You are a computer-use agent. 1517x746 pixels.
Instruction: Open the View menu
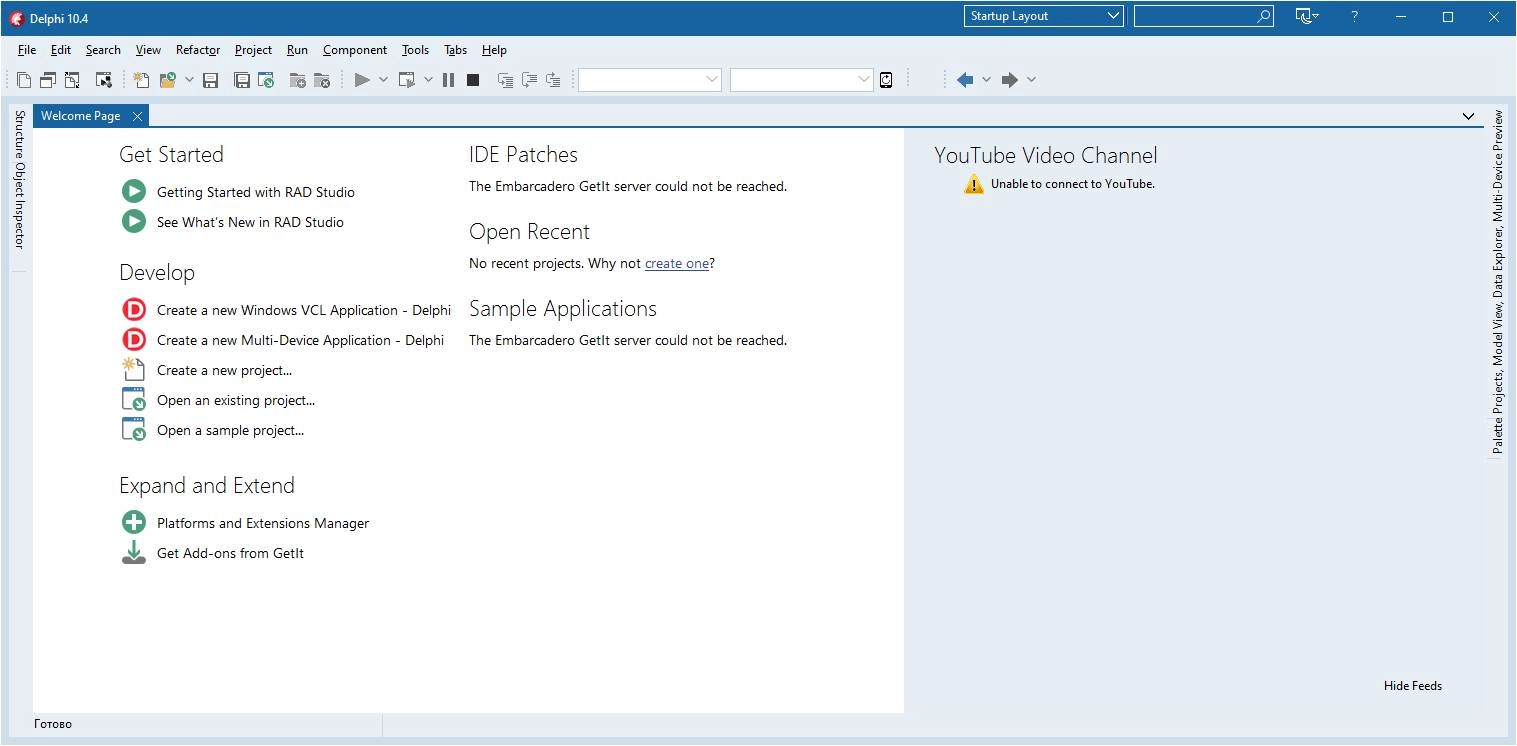148,50
